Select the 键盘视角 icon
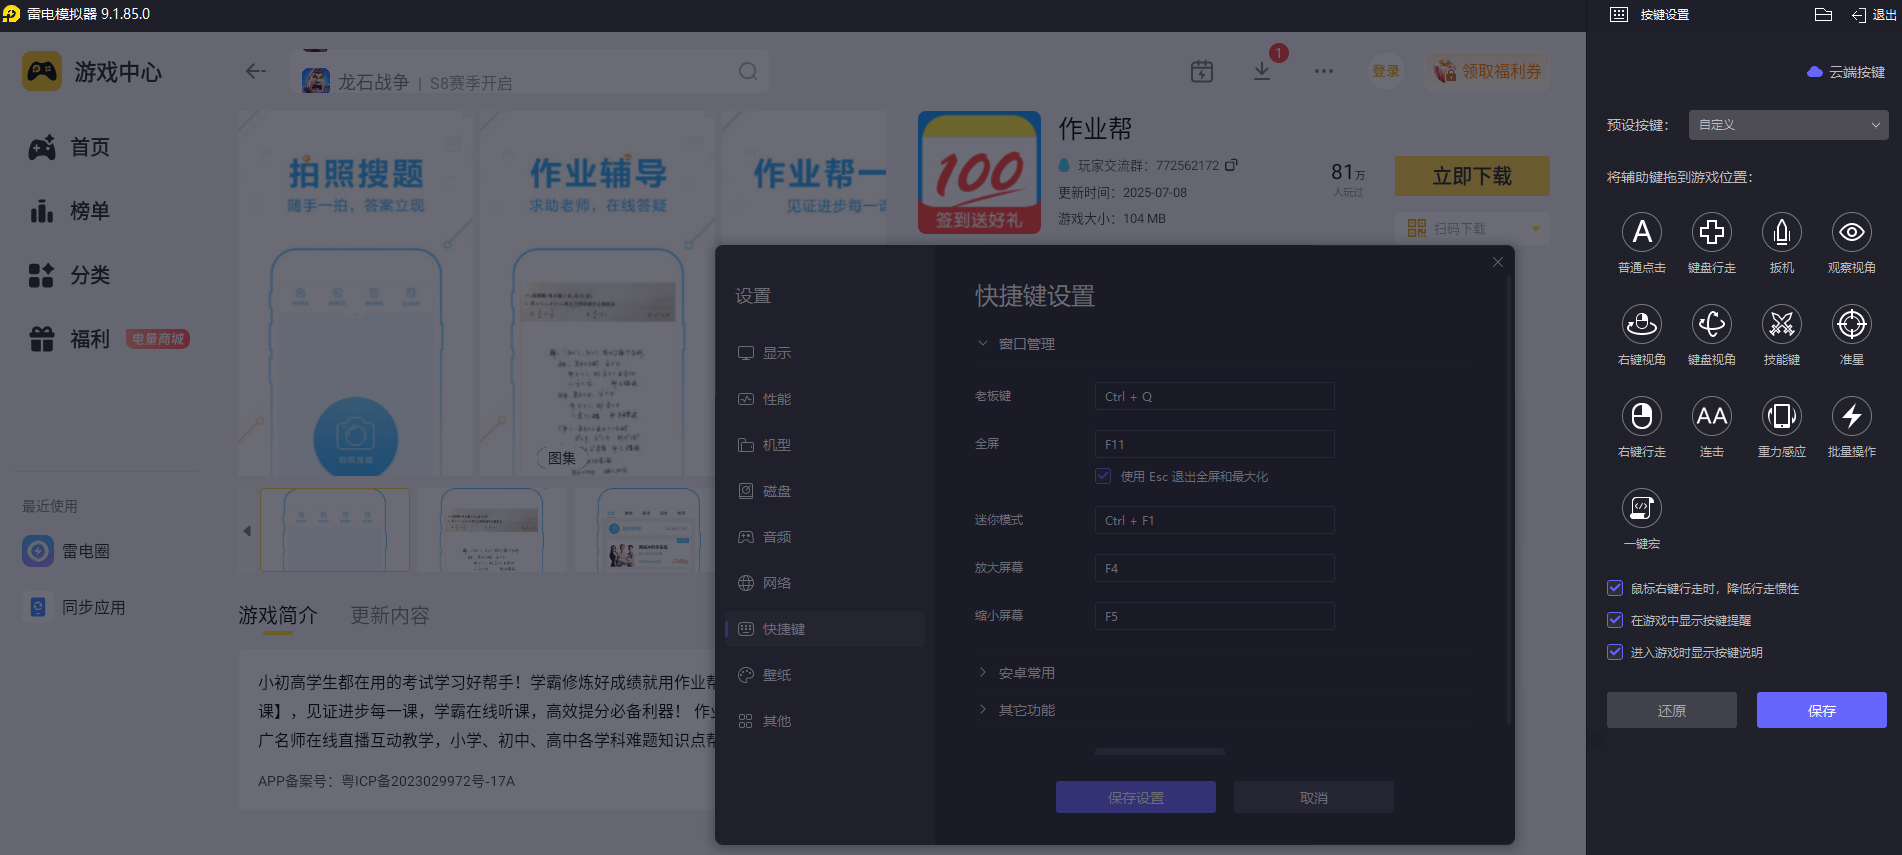The width and height of the screenshot is (1902, 855). 1712,324
